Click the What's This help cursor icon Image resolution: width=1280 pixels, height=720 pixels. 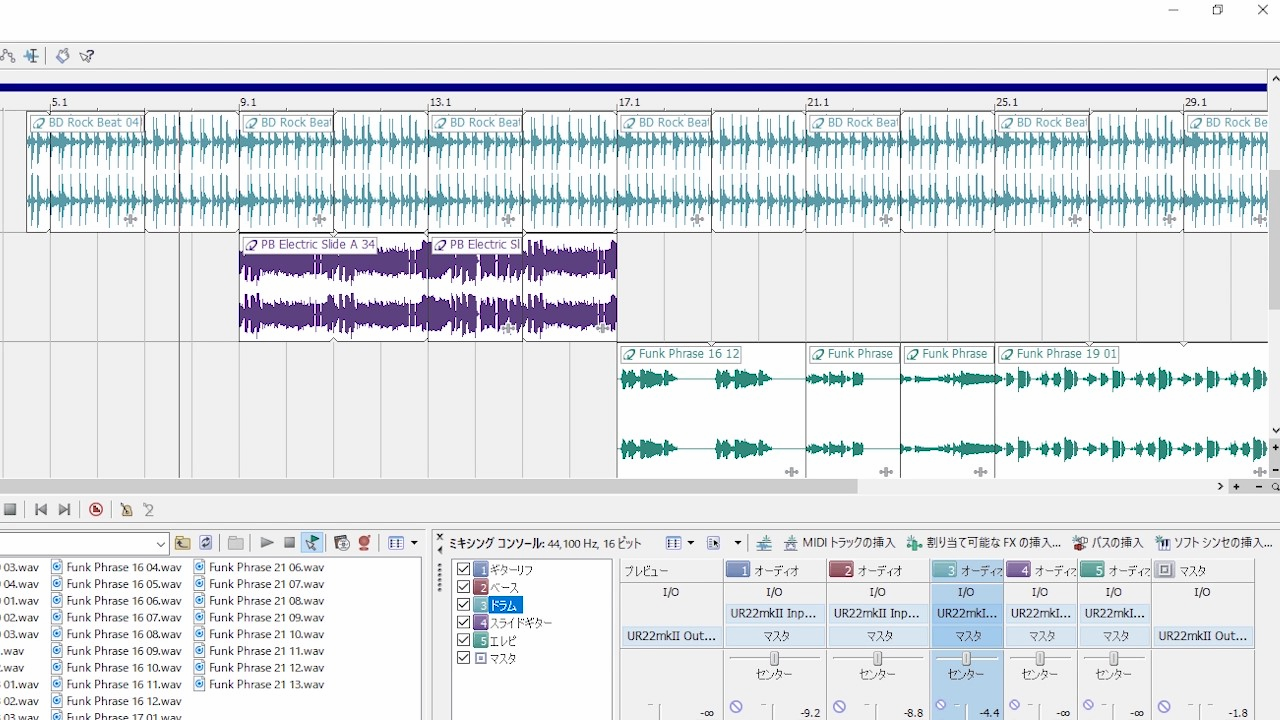click(87, 56)
